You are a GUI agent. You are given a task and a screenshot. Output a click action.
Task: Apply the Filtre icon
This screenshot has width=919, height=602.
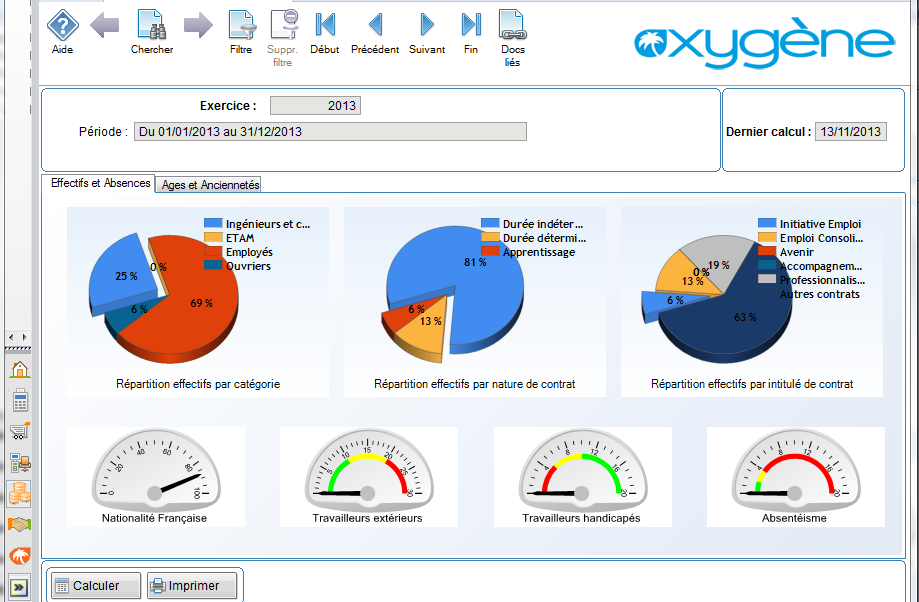click(x=241, y=27)
